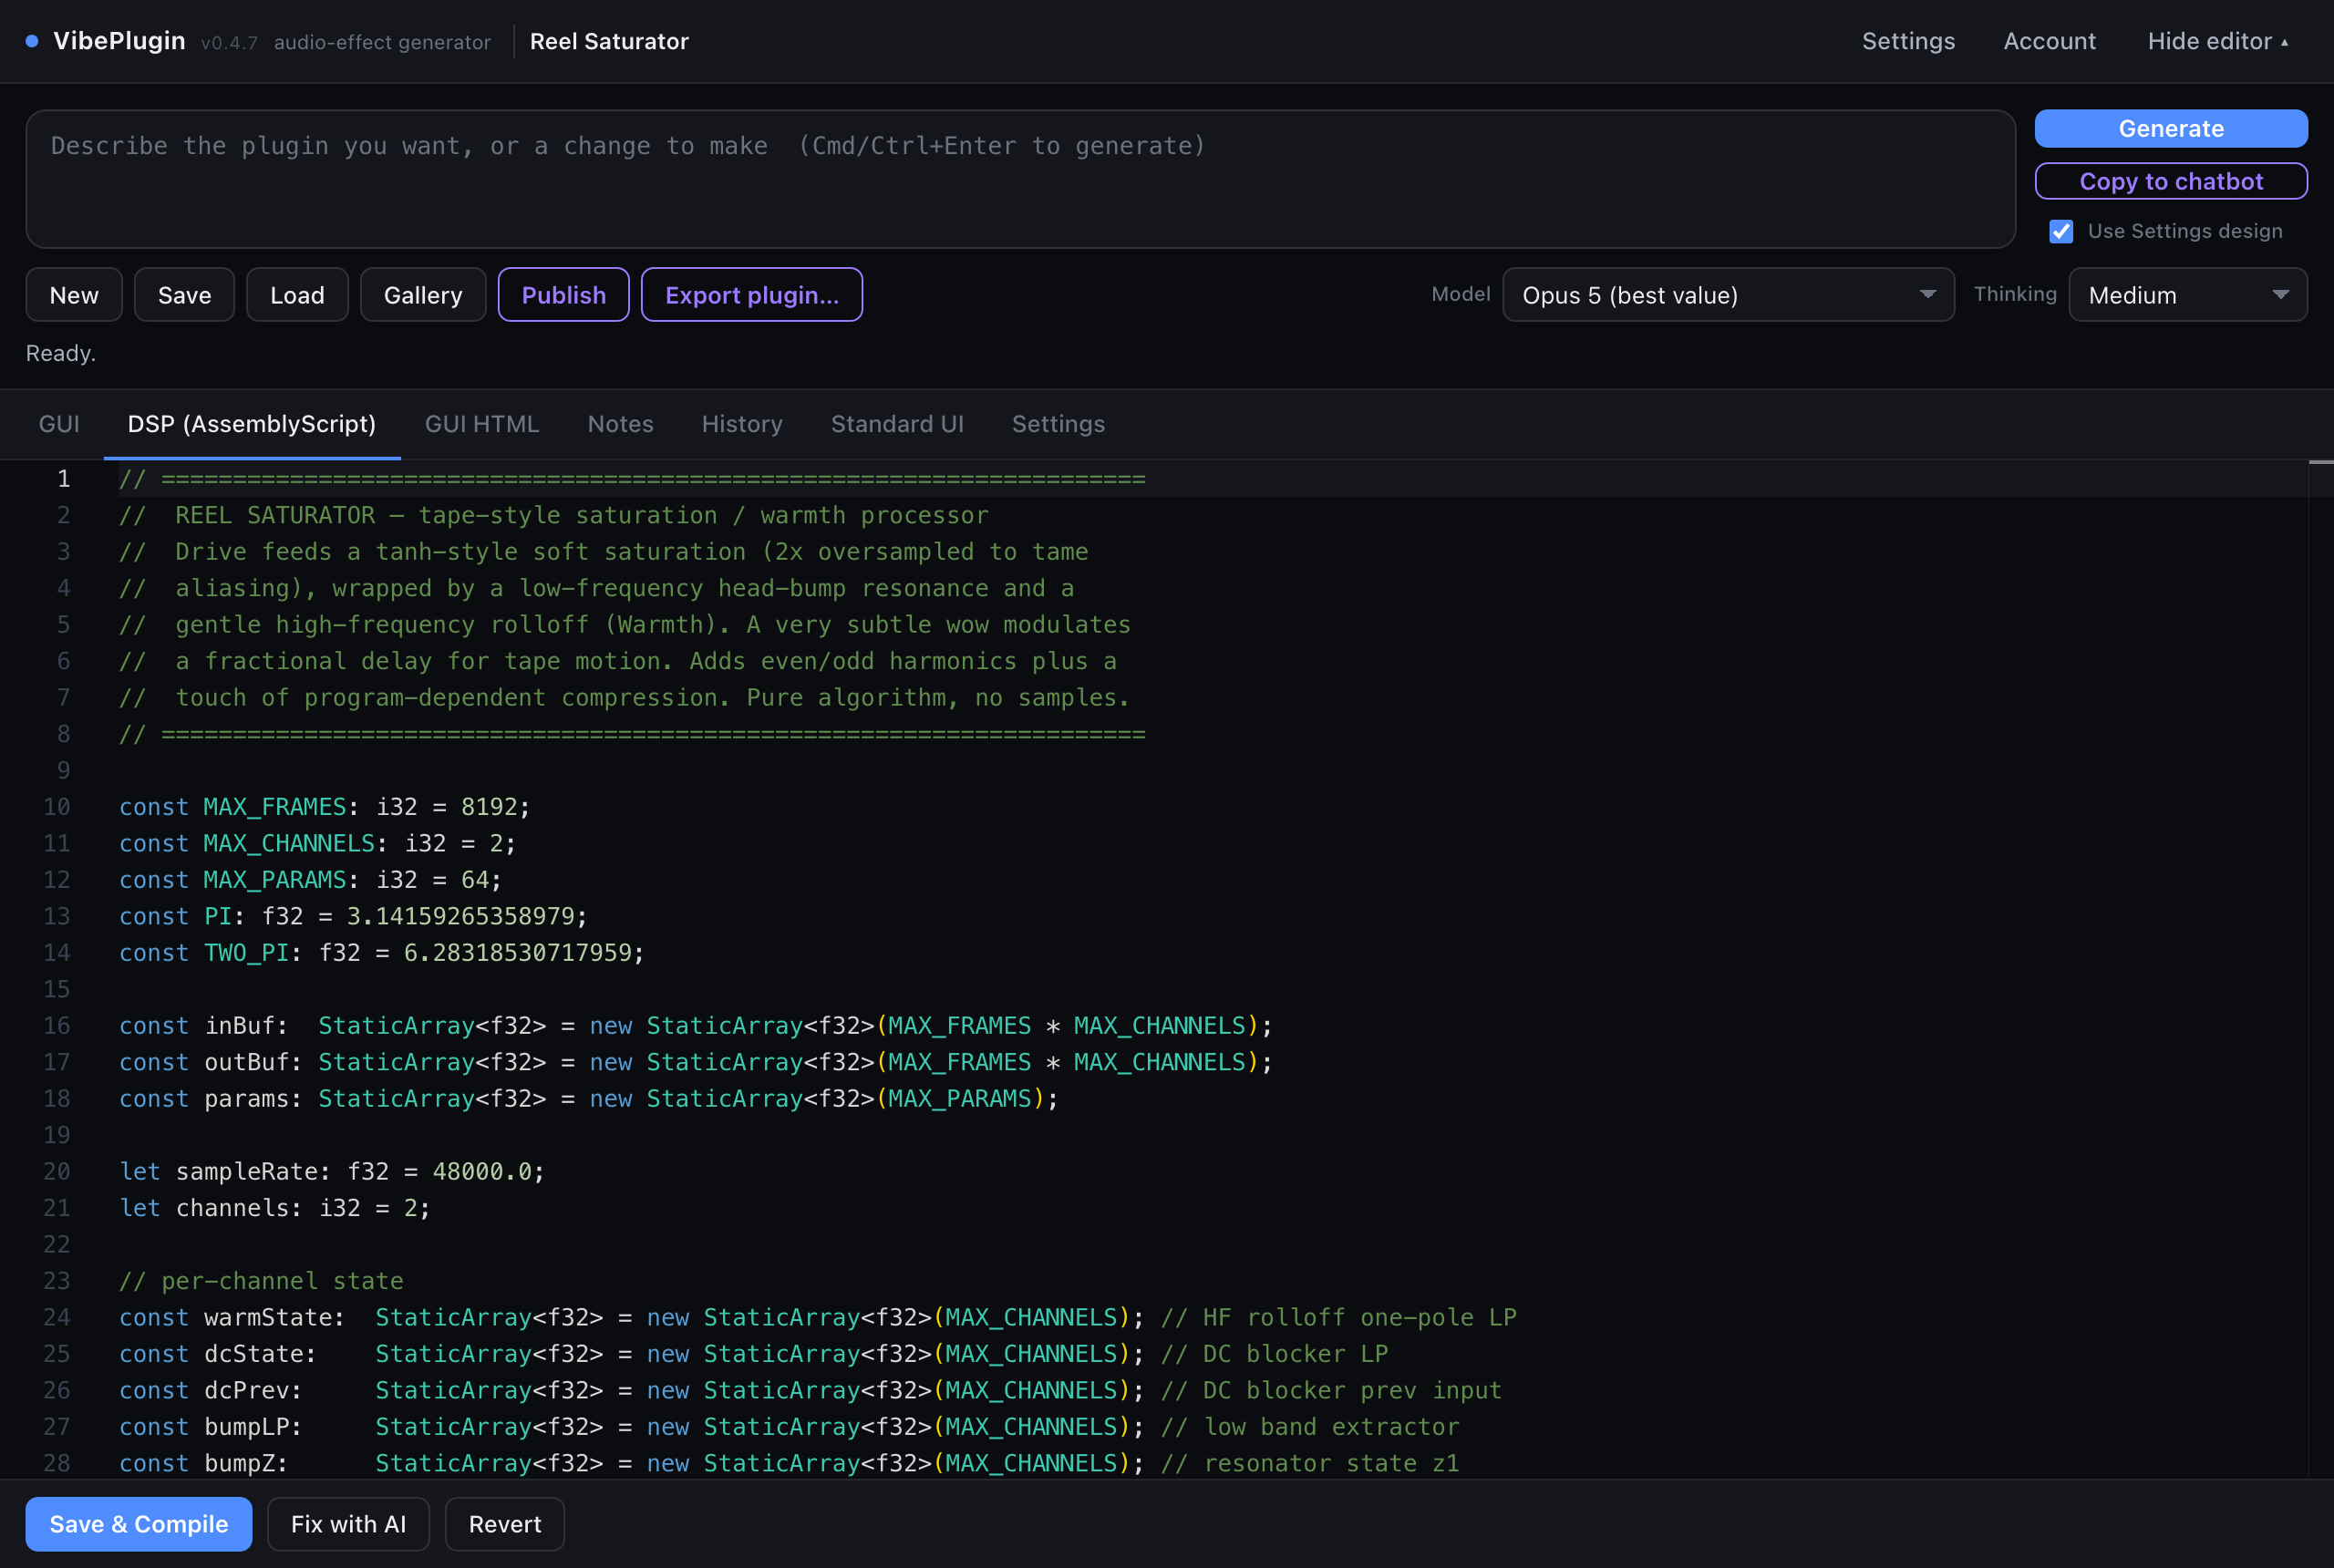Click the Reel Saturator plugin title
Viewport: 2334px width, 1568px height.
[x=609, y=41]
